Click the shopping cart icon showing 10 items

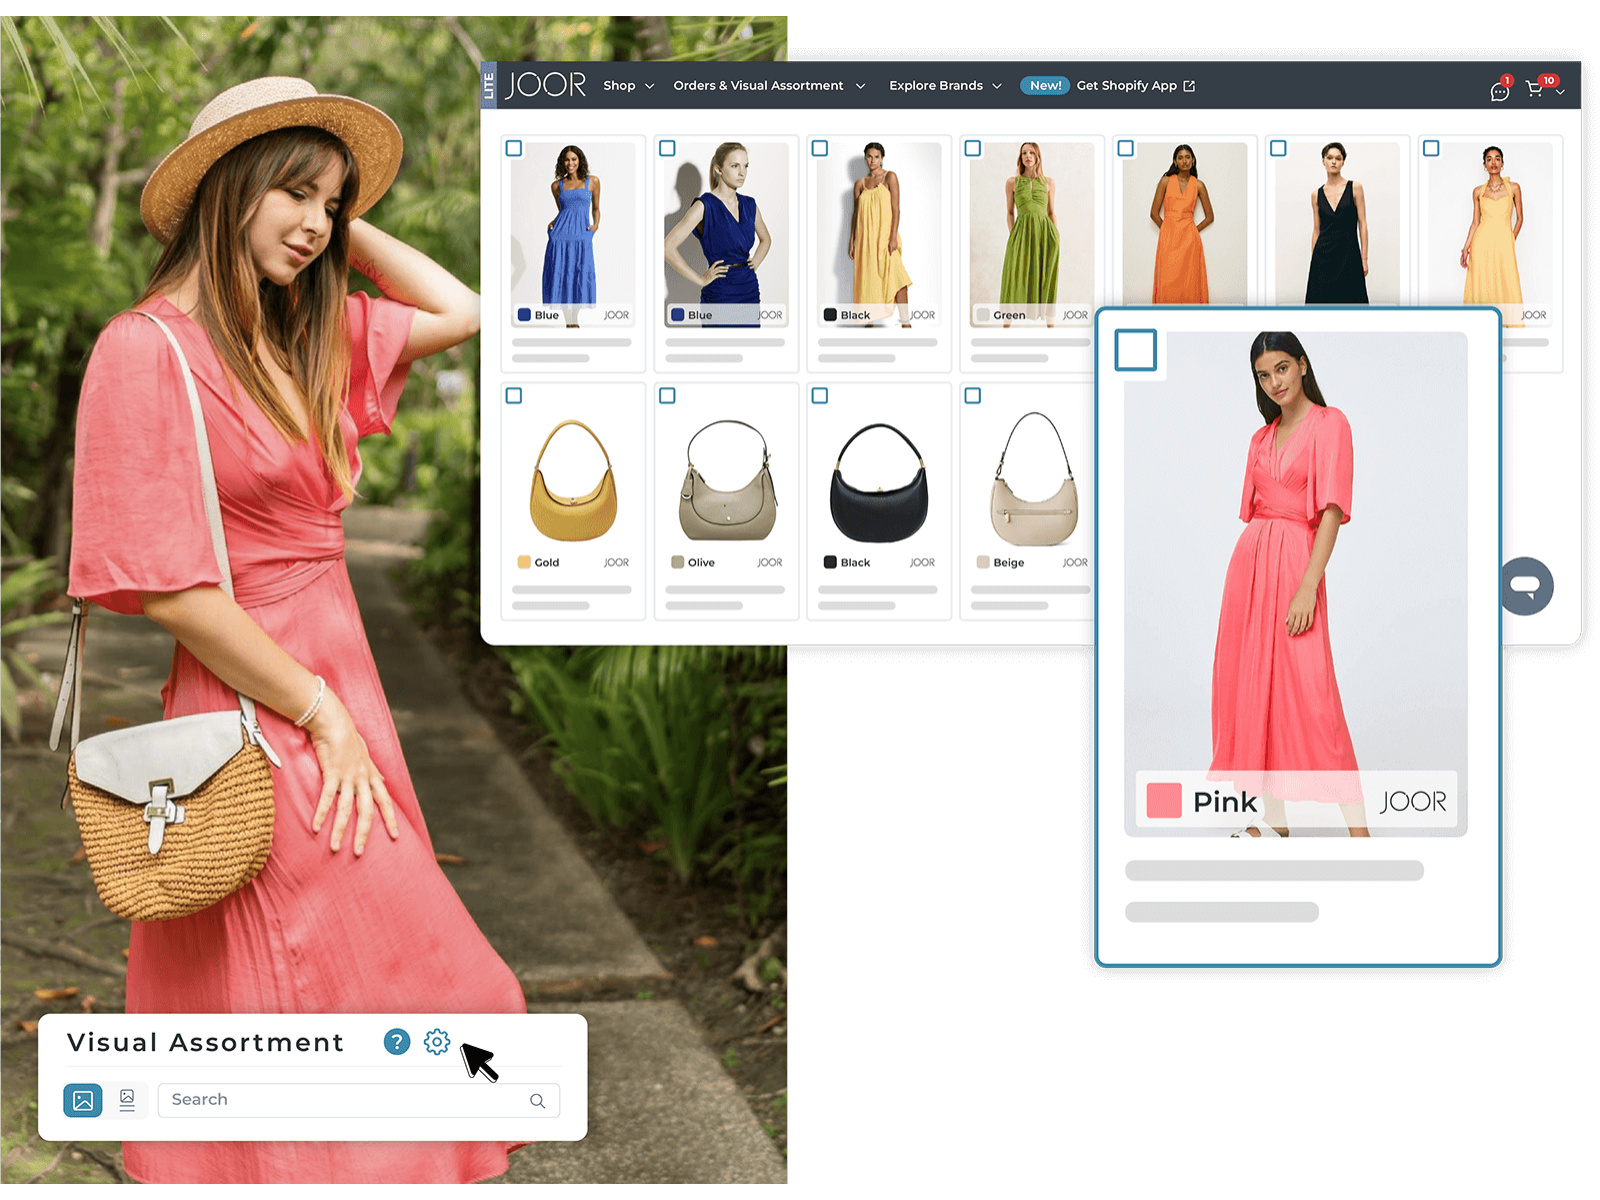[x=1536, y=90]
